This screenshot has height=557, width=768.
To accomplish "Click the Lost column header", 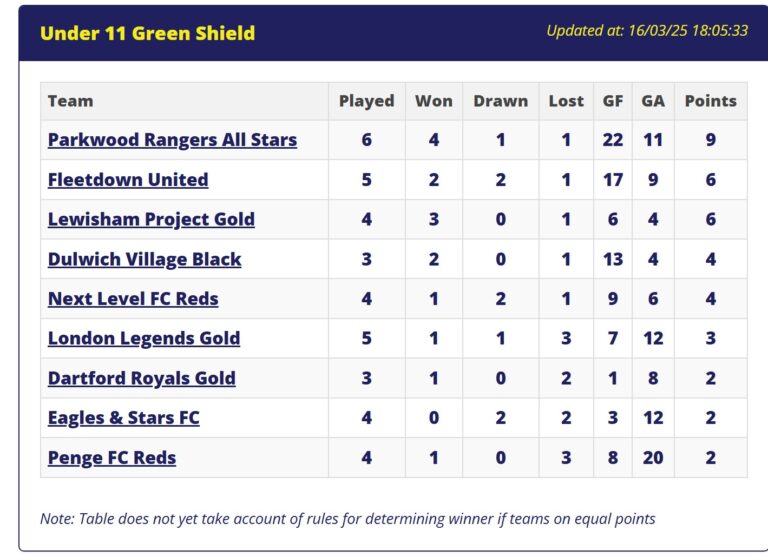I will [566, 101].
